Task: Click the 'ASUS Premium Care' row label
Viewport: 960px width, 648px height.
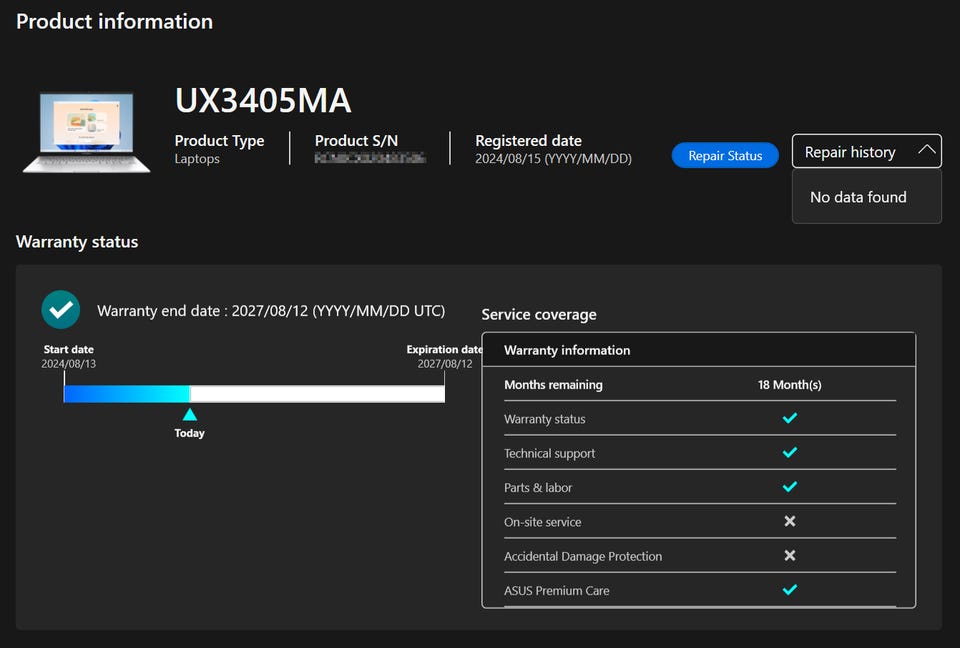Action: click(x=557, y=590)
